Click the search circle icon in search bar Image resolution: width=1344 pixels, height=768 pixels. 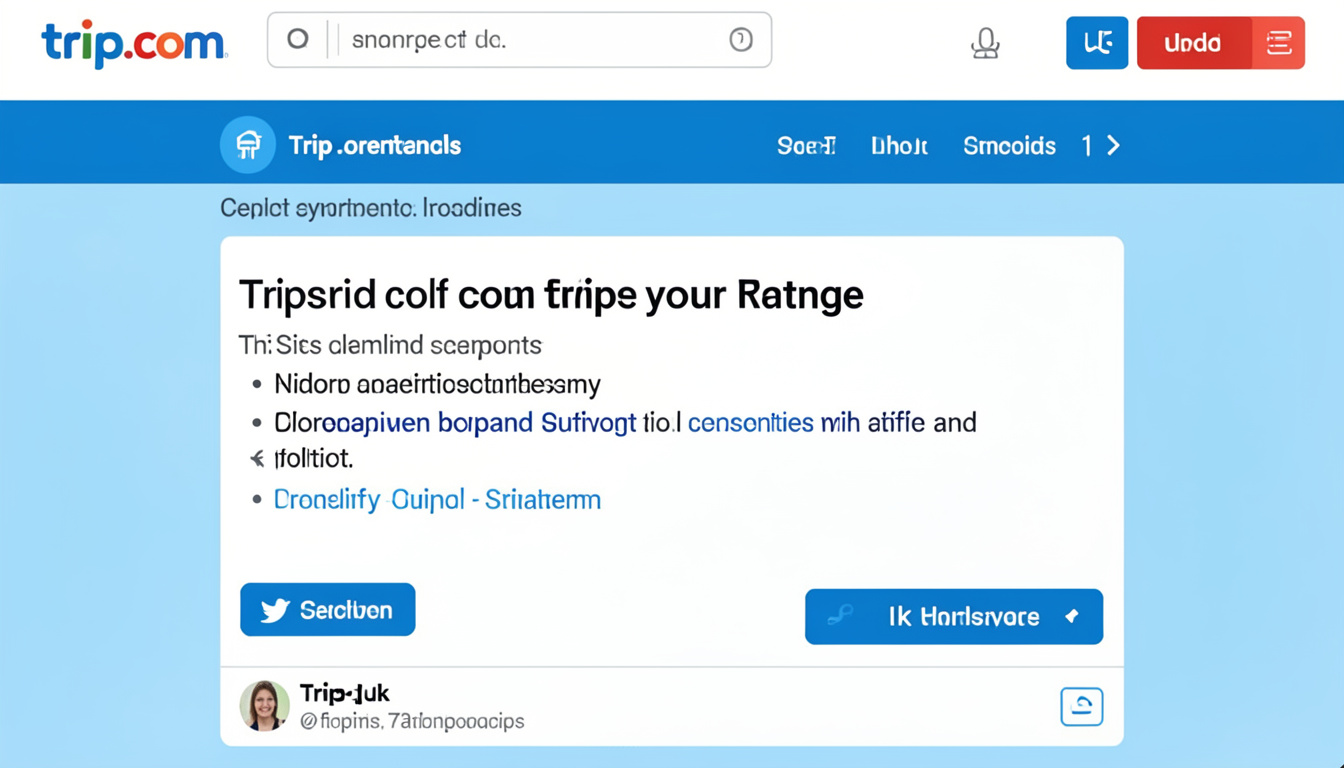[x=298, y=39]
